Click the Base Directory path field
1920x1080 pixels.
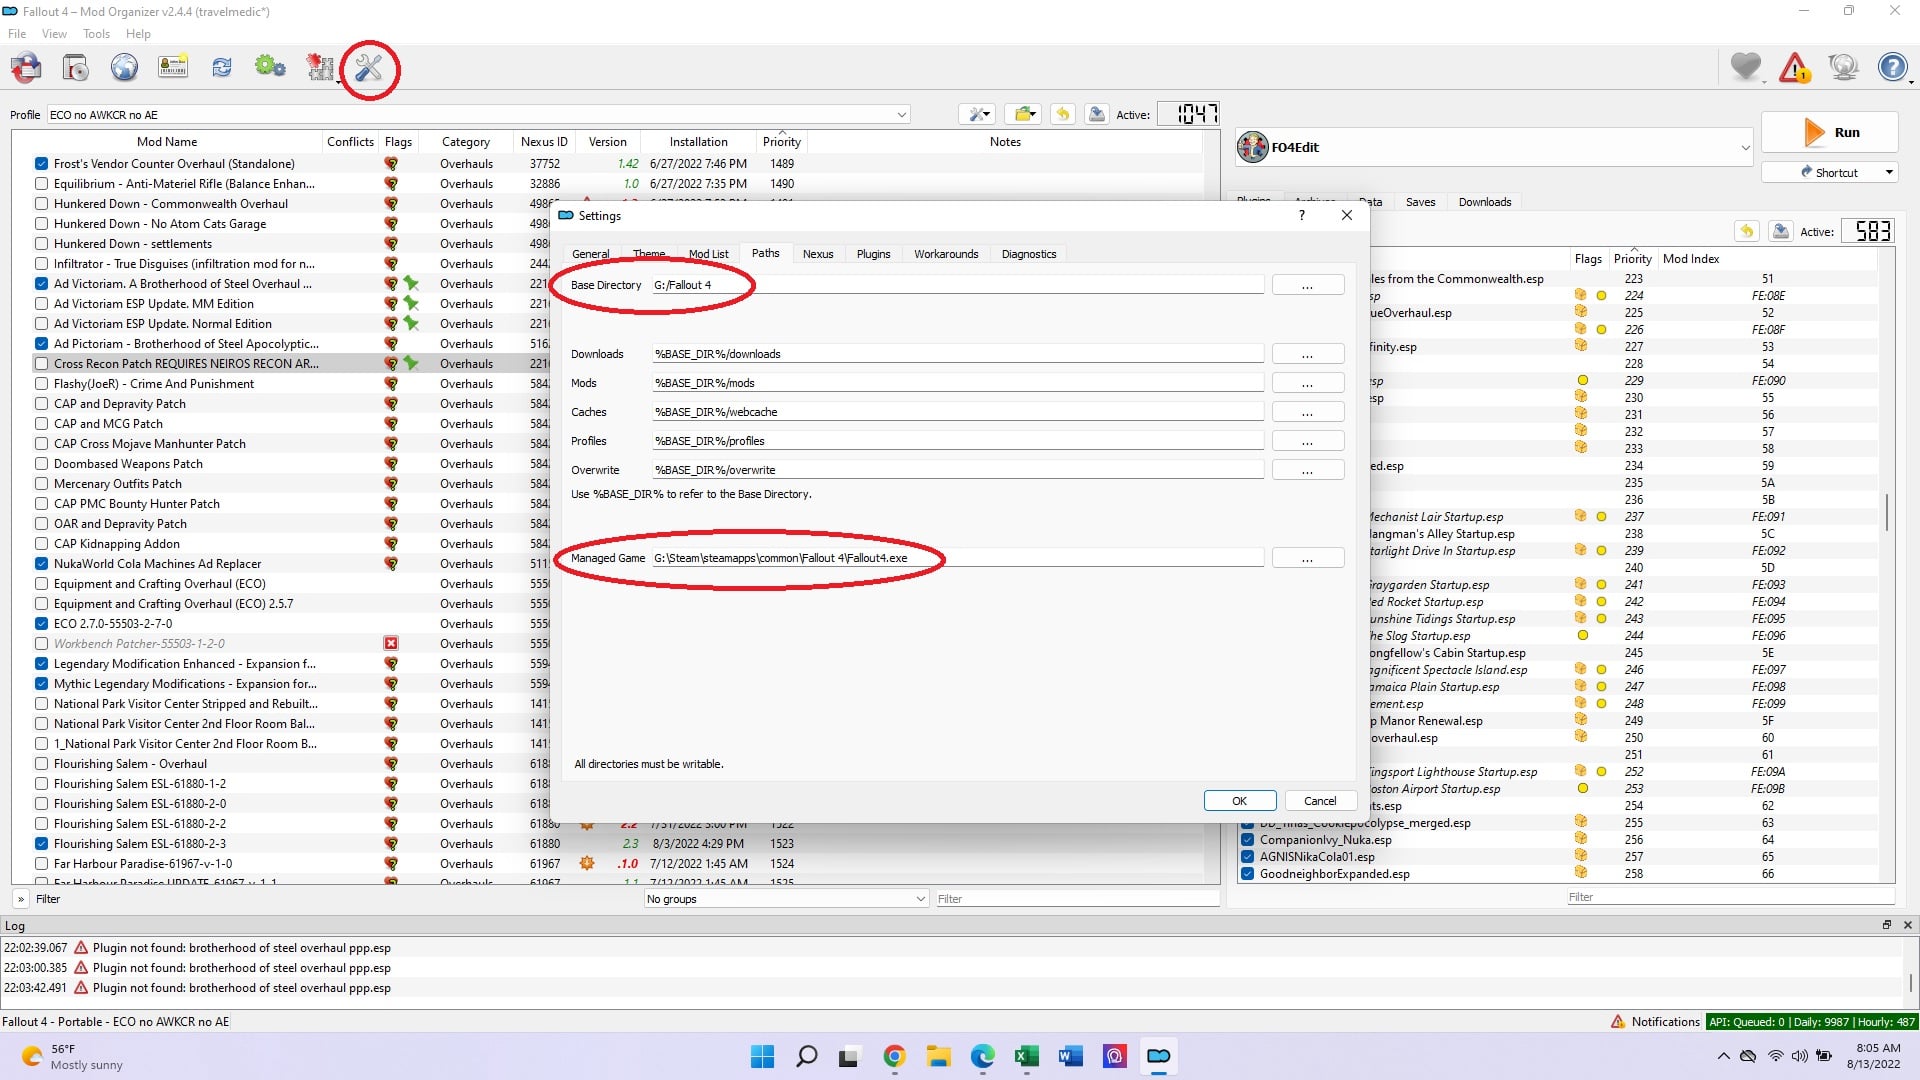pyautogui.click(x=957, y=285)
